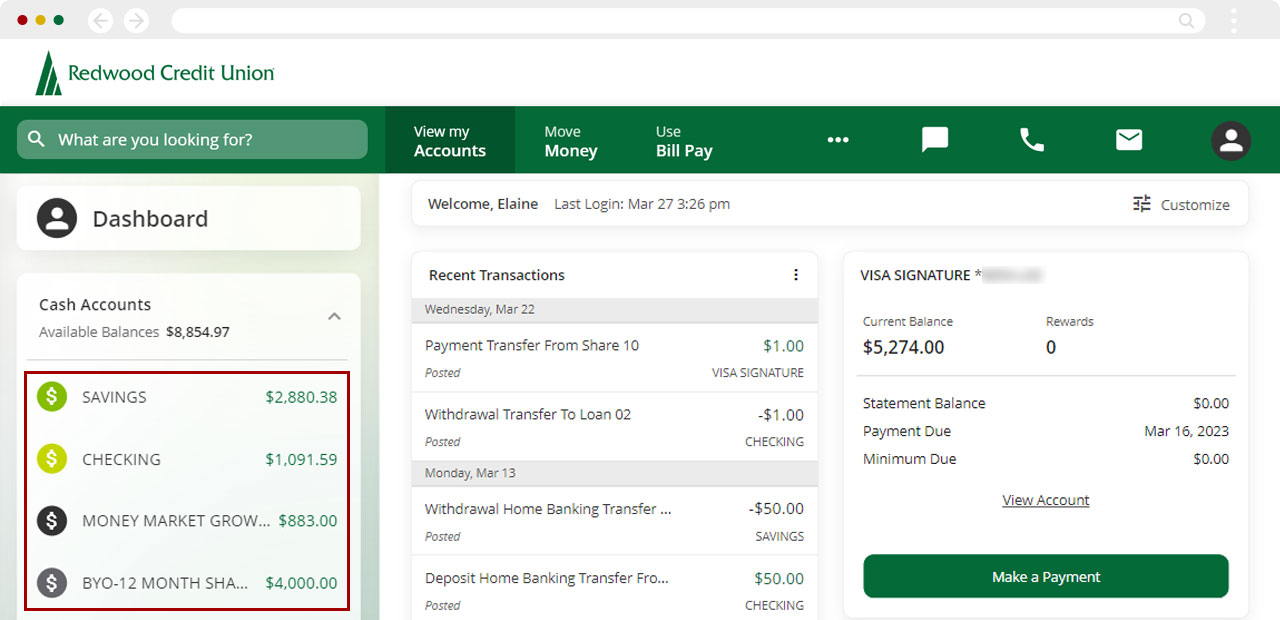Viewport: 1280px width, 620px height.
Task: Click the browser address bar search icon
Action: coord(1187,20)
